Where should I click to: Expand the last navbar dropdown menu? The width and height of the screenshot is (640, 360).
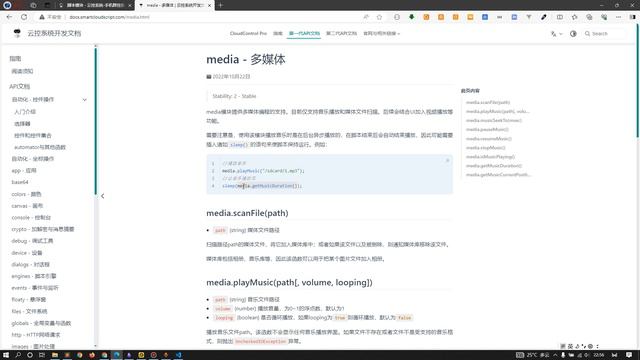[382, 33]
